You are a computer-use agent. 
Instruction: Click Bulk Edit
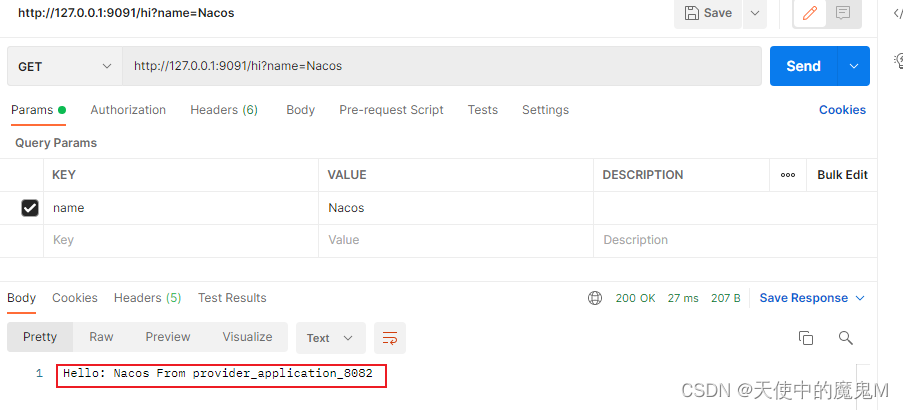coord(842,175)
